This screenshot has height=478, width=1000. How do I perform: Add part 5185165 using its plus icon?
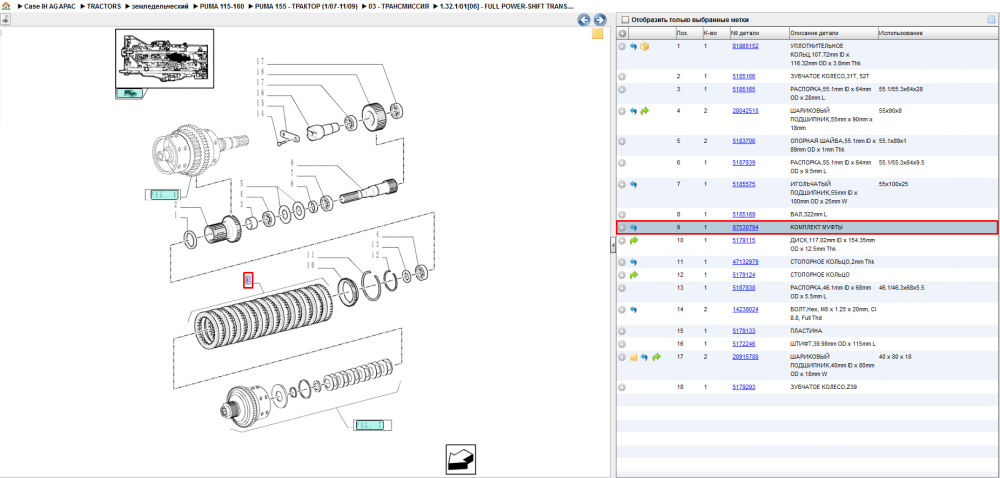(622, 89)
